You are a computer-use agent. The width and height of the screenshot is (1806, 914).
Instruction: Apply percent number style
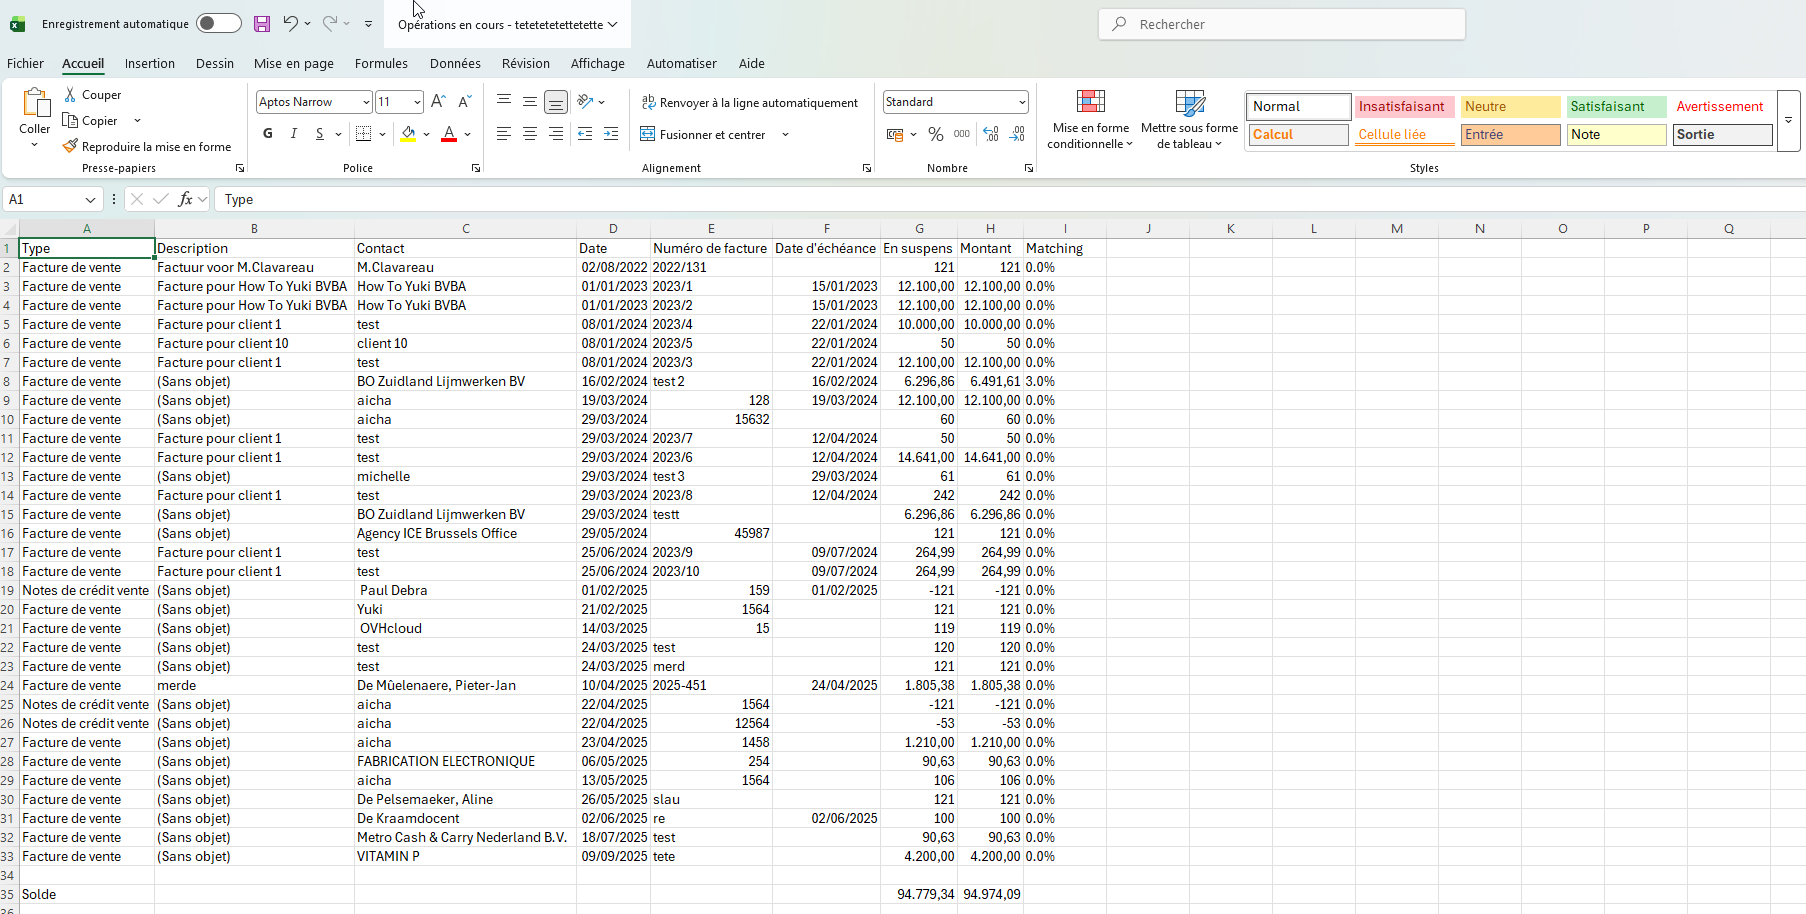pos(936,134)
